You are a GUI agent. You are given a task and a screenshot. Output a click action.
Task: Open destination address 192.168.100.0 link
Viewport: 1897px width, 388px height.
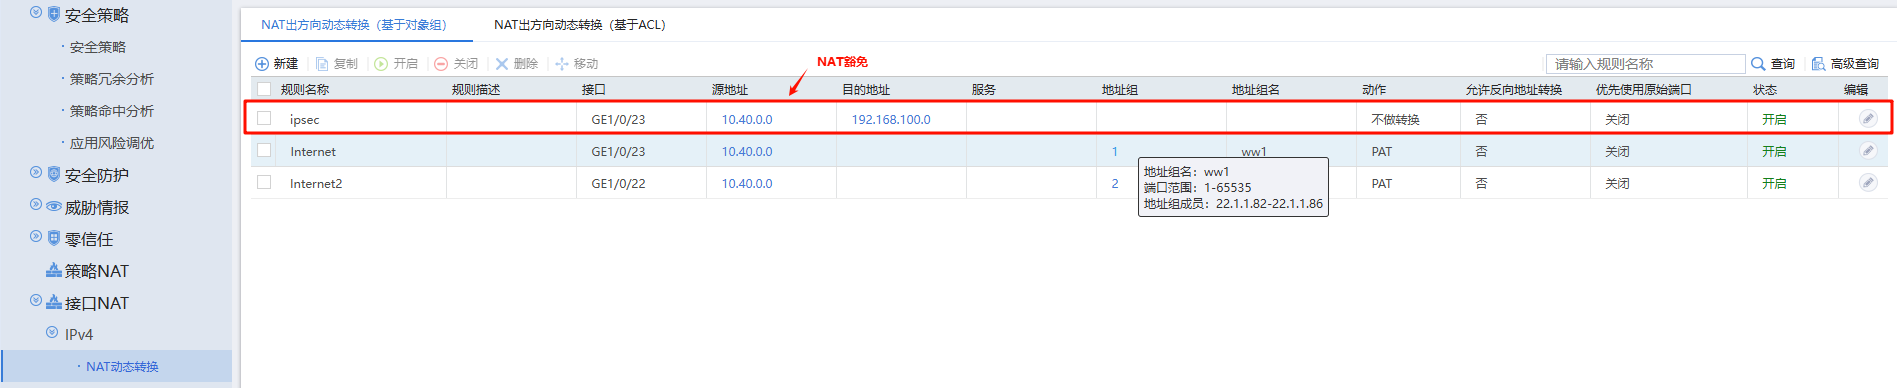click(891, 120)
